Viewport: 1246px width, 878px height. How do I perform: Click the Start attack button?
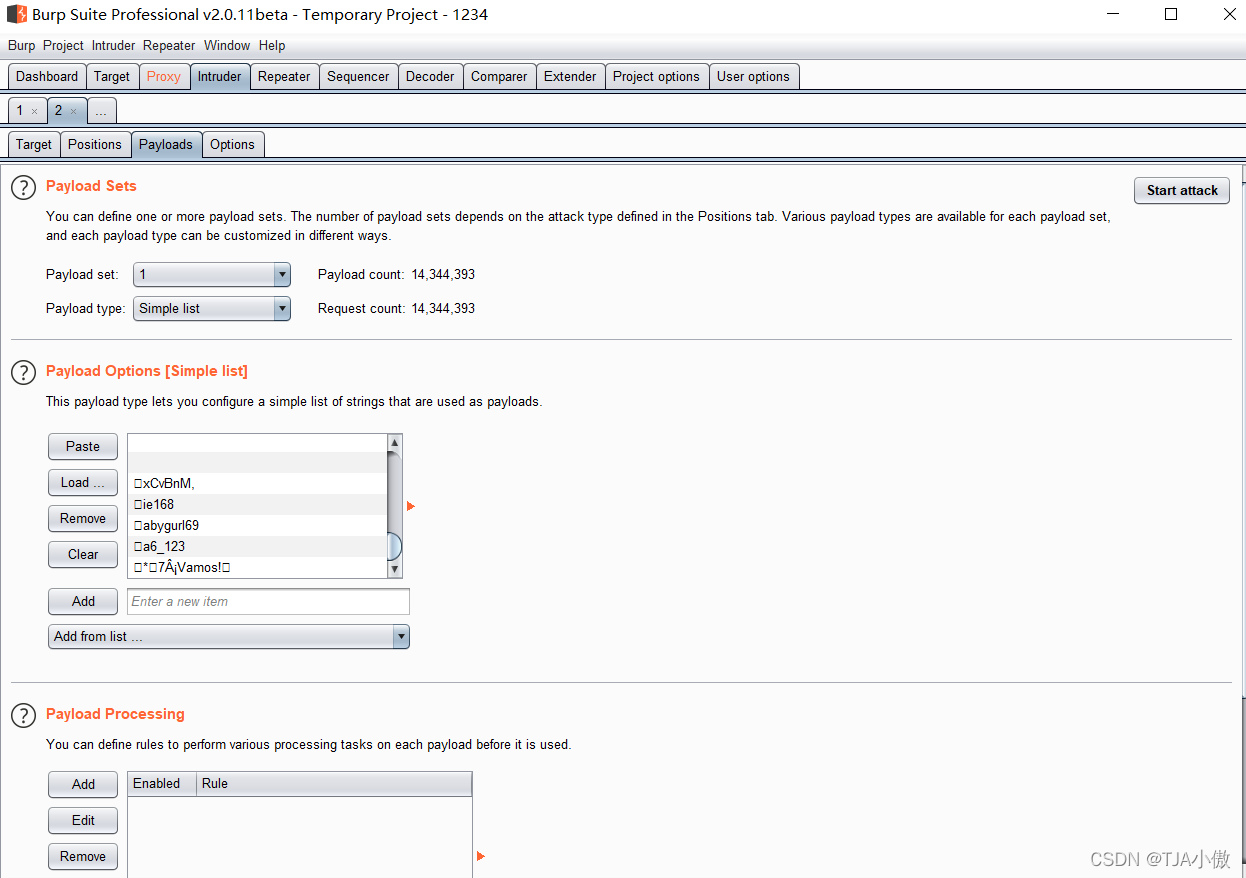[x=1182, y=190]
